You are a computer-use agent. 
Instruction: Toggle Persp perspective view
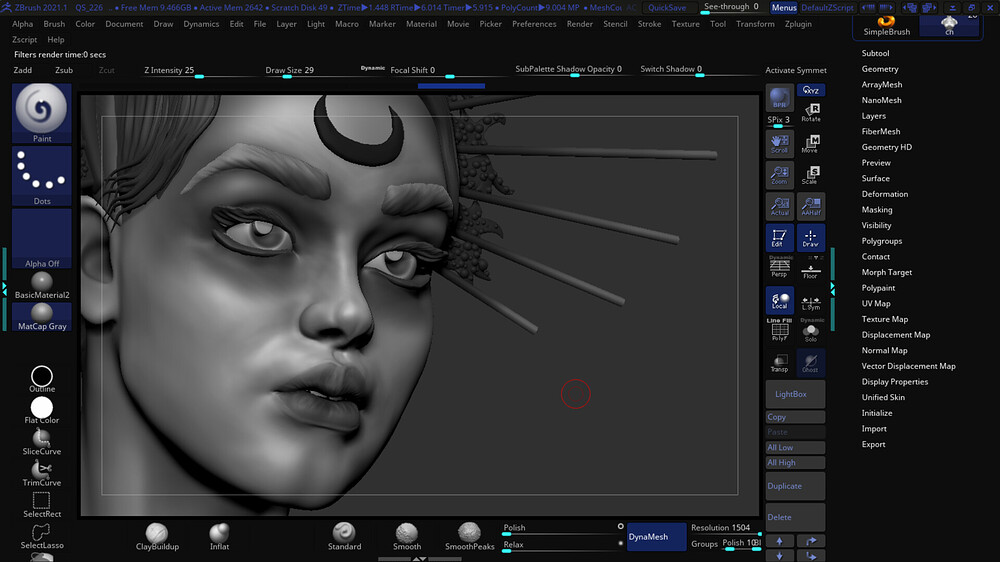point(779,267)
